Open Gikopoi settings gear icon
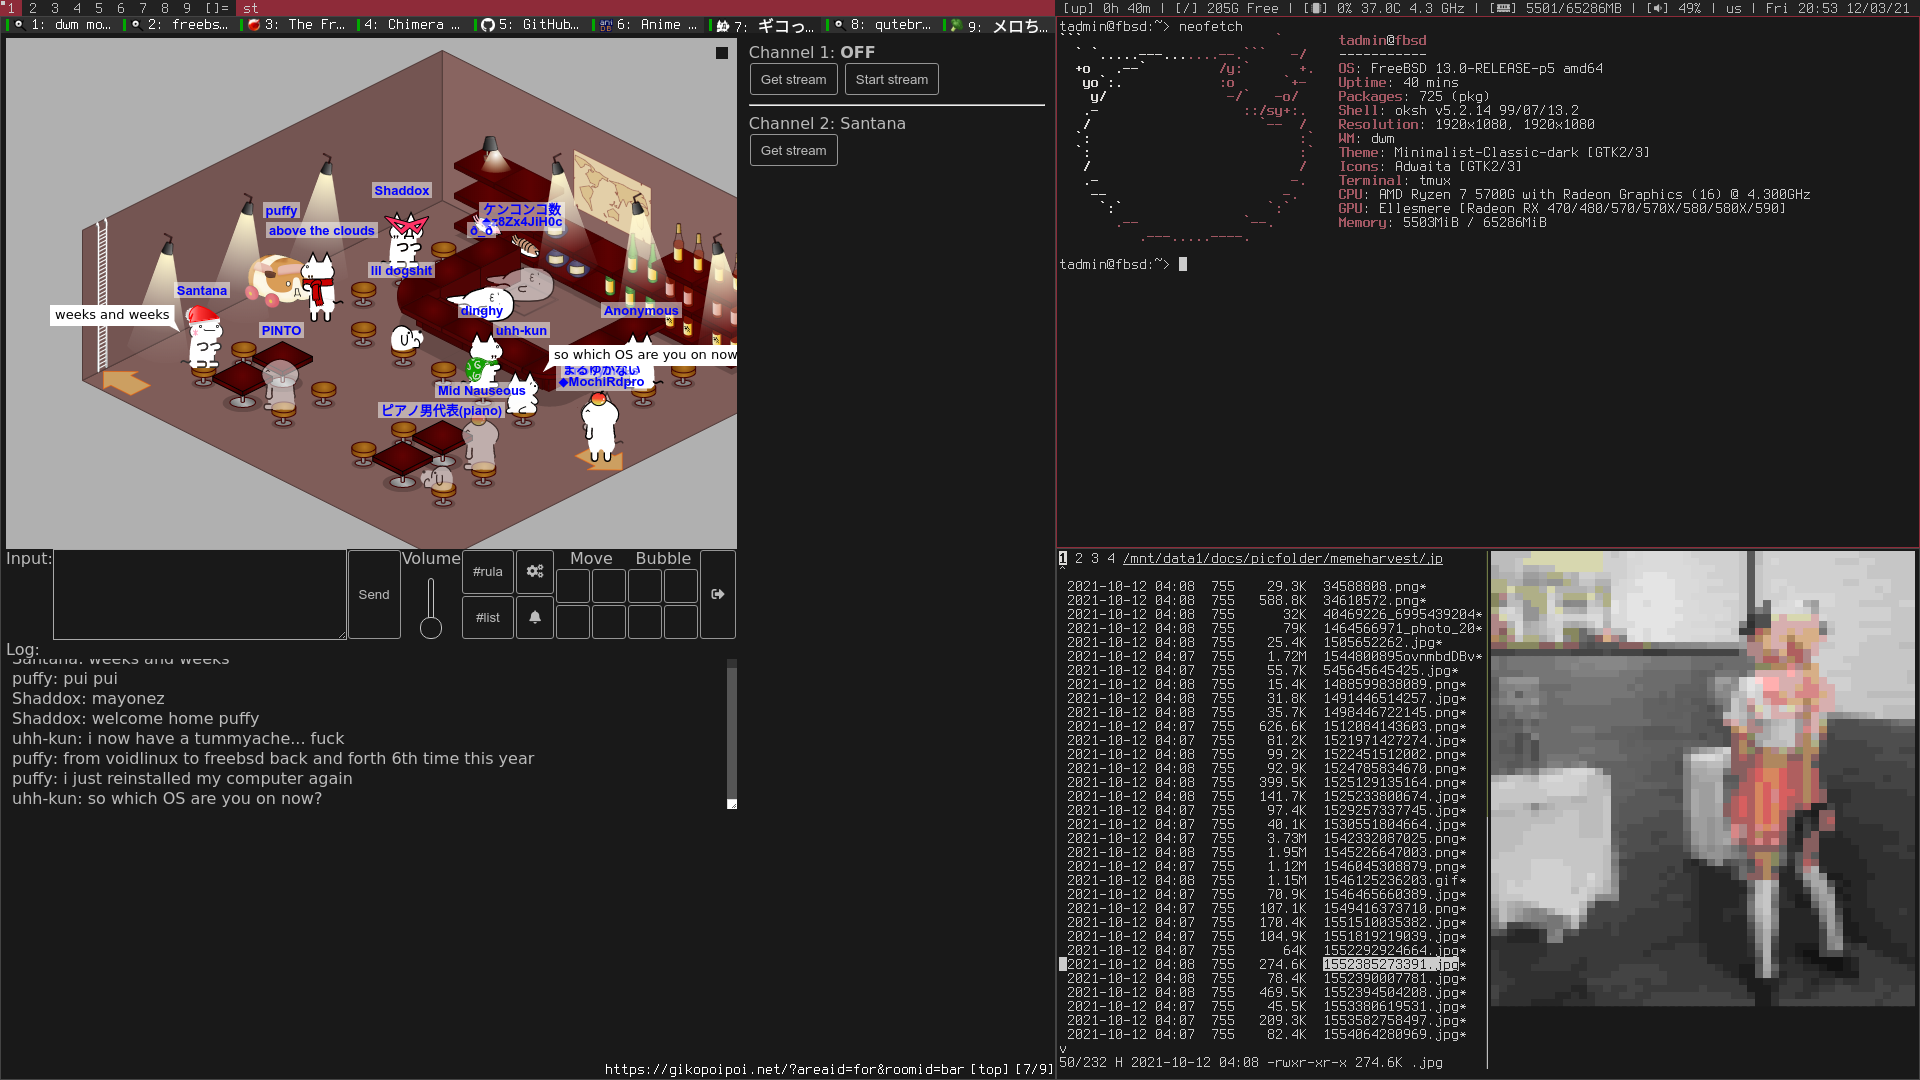 tap(535, 571)
